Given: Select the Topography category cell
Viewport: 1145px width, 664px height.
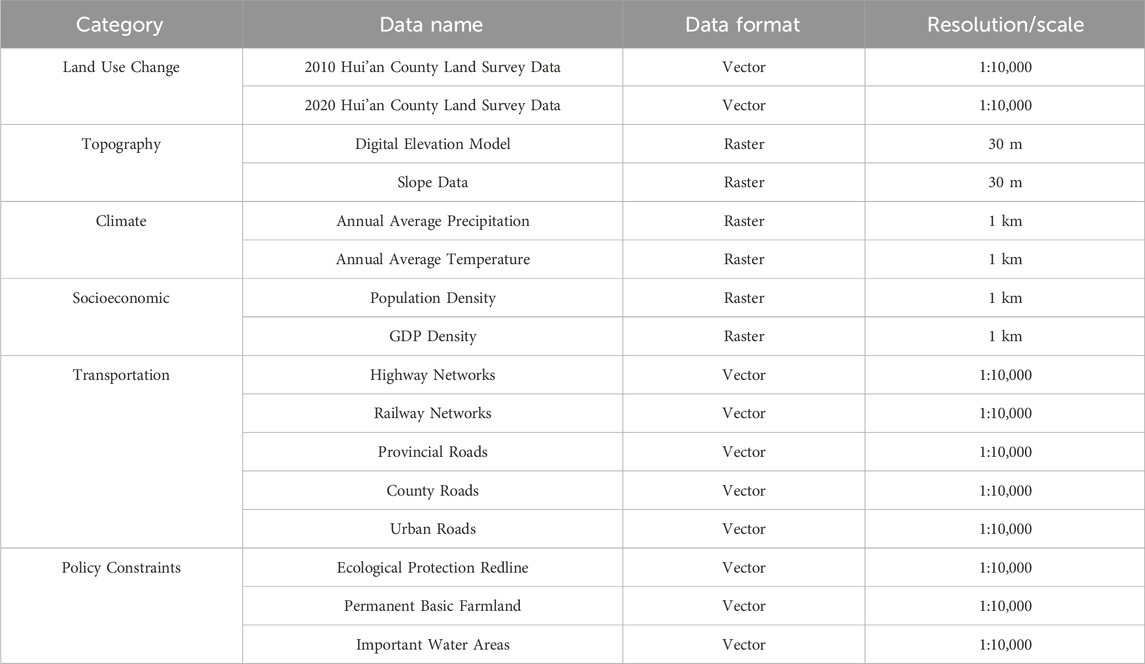Looking at the screenshot, I should (x=121, y=144).
